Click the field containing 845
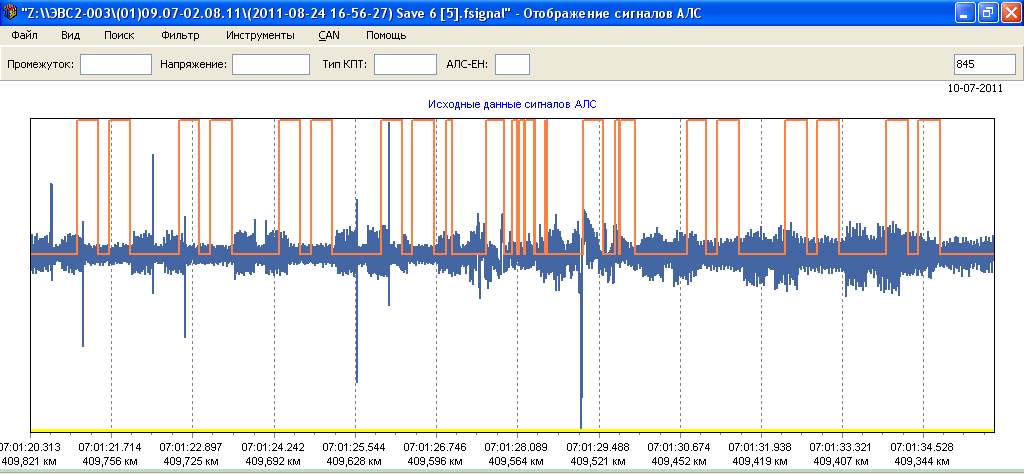The image size is (1024, 474). coord(984,65)
